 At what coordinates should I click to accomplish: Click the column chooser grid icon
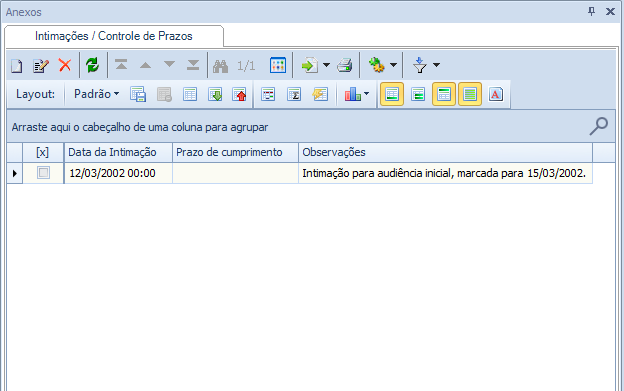(268, 94)
